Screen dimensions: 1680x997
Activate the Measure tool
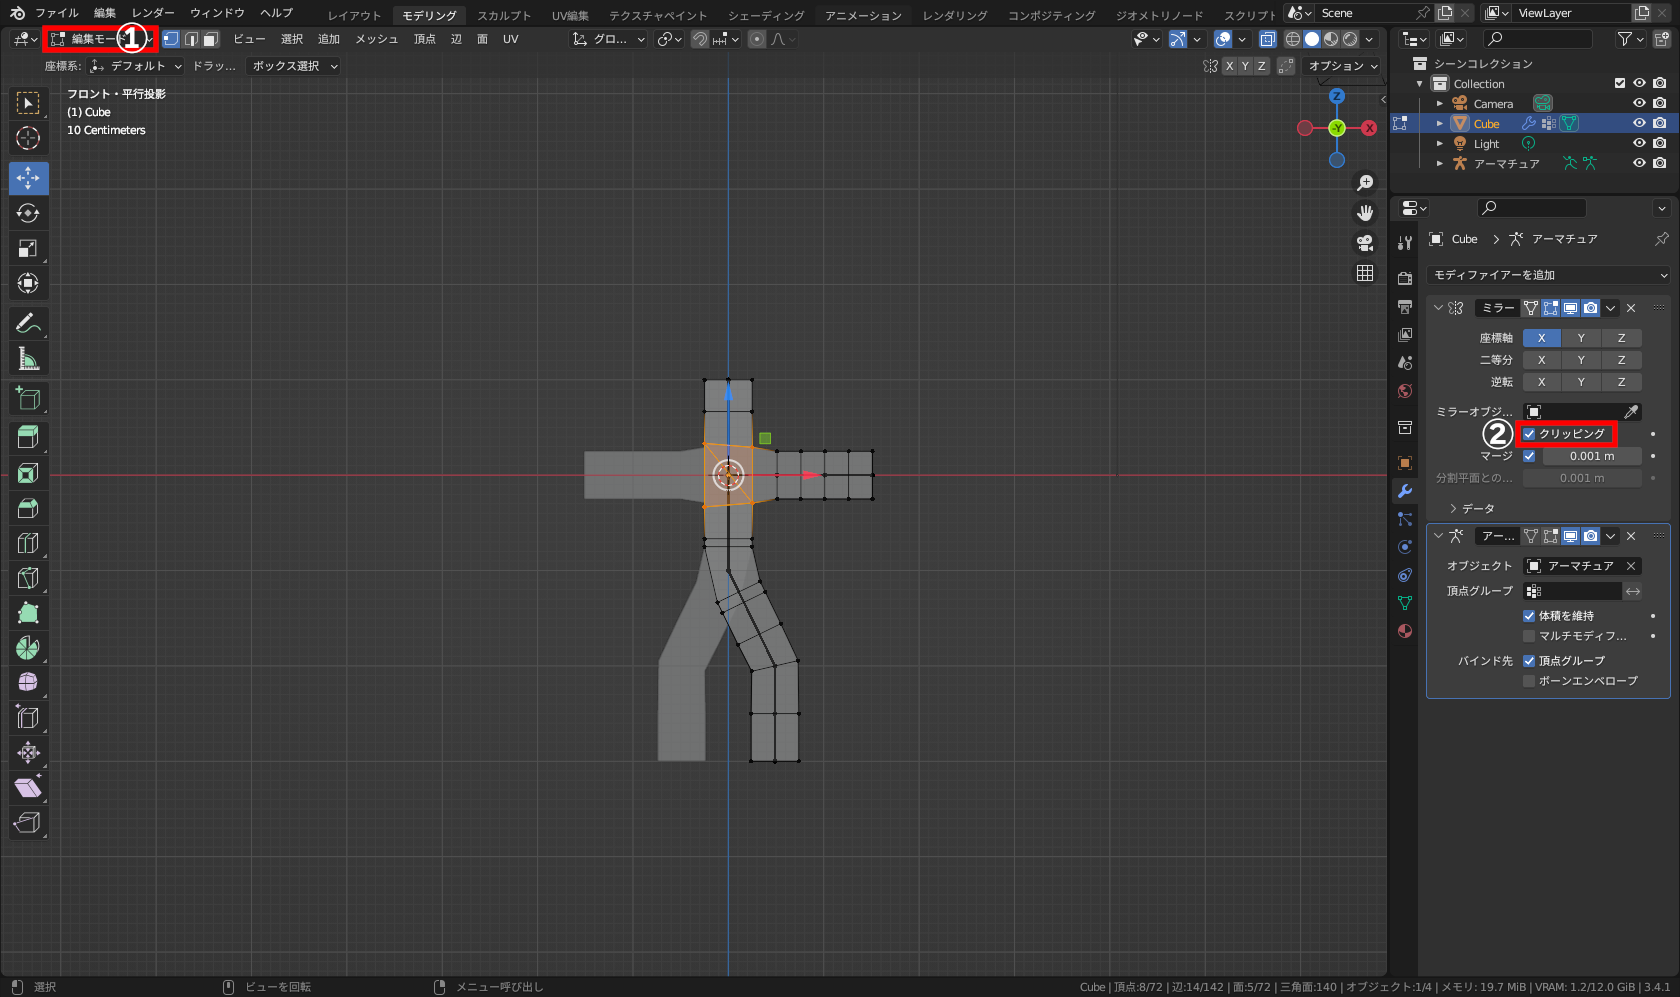click(x=28, y=359)
